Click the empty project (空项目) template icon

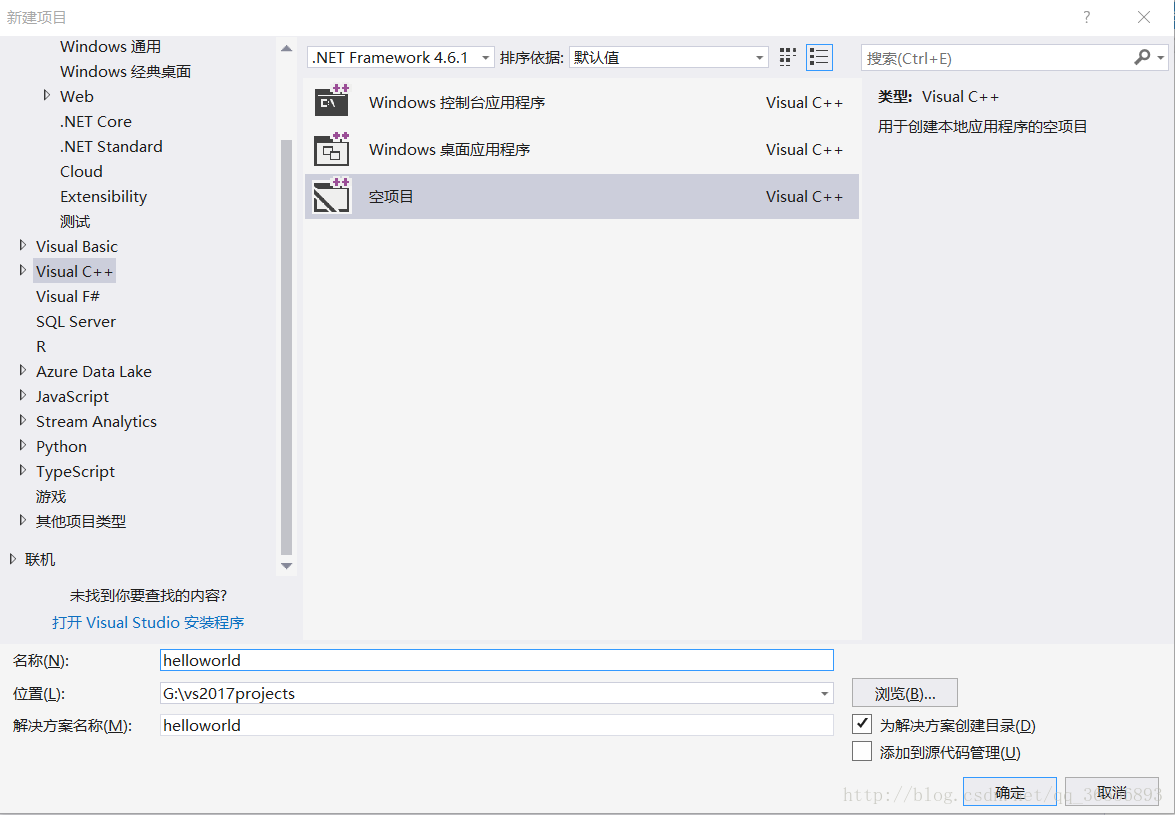coord(332,196)
